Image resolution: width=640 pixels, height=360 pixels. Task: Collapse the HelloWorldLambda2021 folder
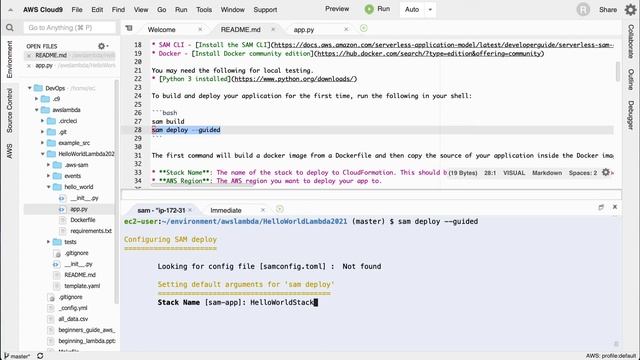[42, 154]
